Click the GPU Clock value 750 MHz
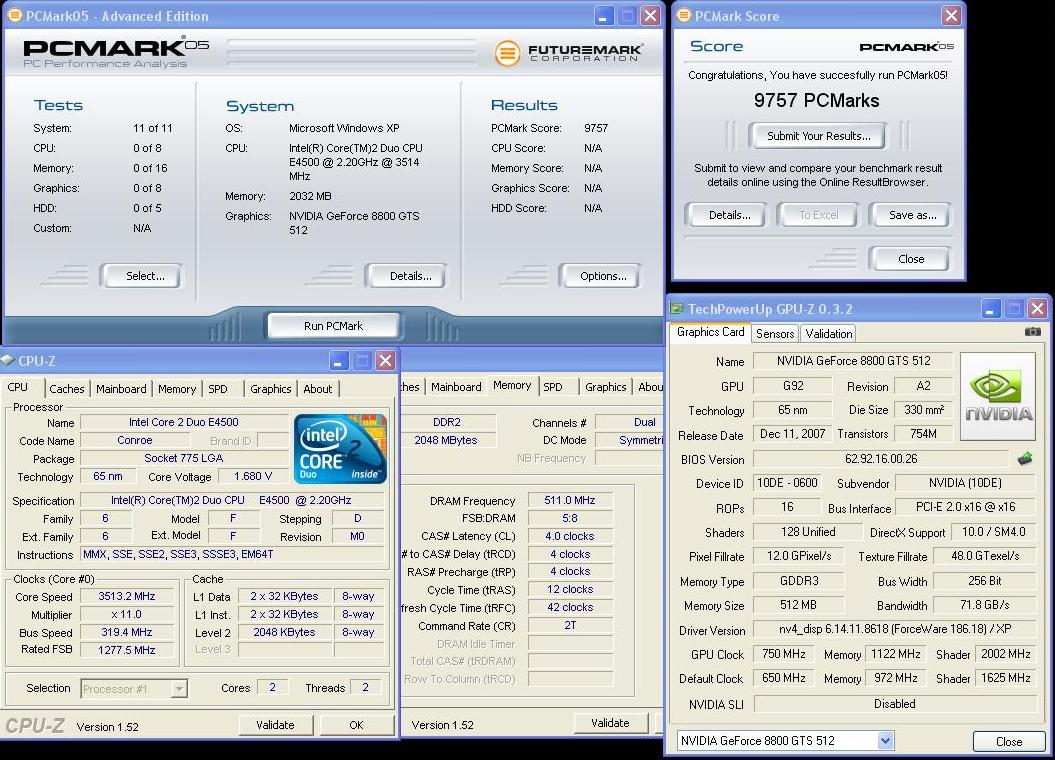This screenshot has width=1055, height=760. [784, 654]
